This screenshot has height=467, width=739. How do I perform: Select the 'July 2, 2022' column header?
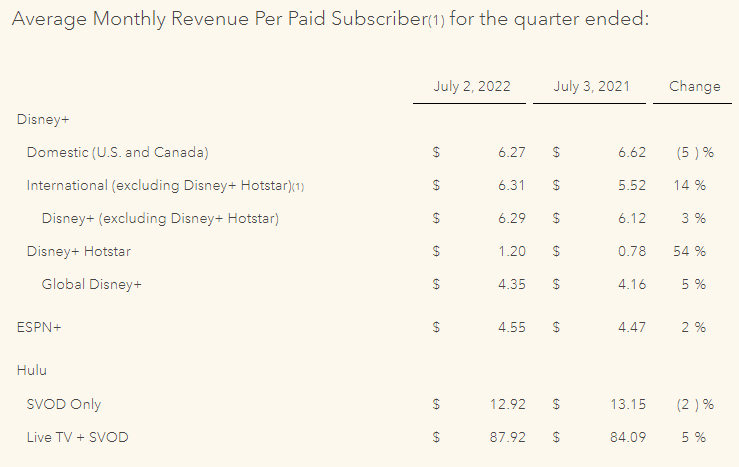[x=472, y=86]
